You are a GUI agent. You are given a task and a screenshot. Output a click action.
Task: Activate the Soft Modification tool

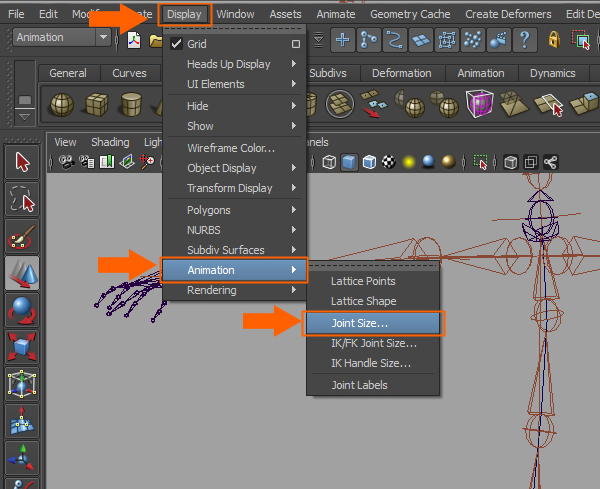pyautogui.click(x=22, y=421)
